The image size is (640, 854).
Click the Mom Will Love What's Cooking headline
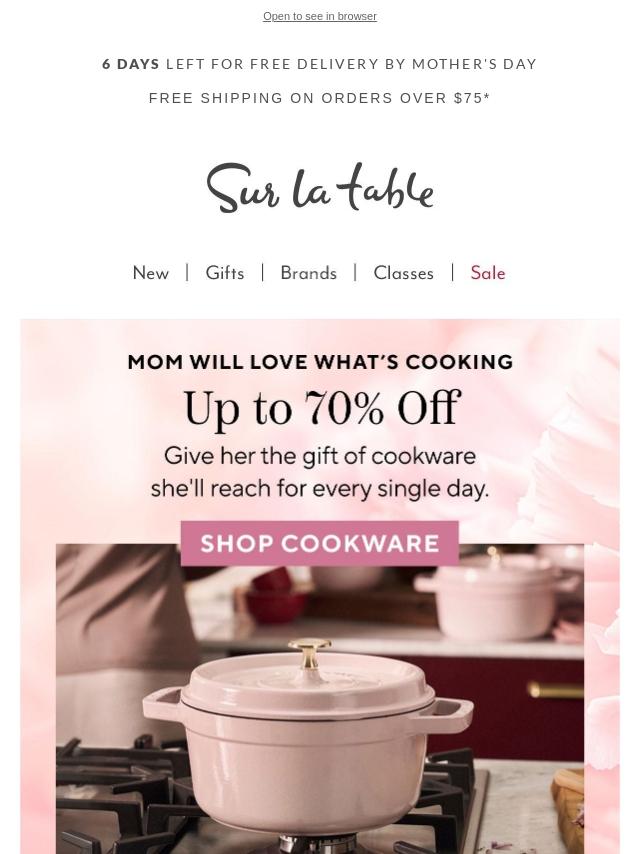click(x=320, y=362)
